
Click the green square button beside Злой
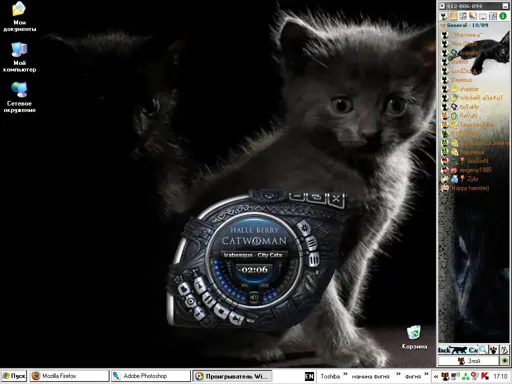(504, 361)
